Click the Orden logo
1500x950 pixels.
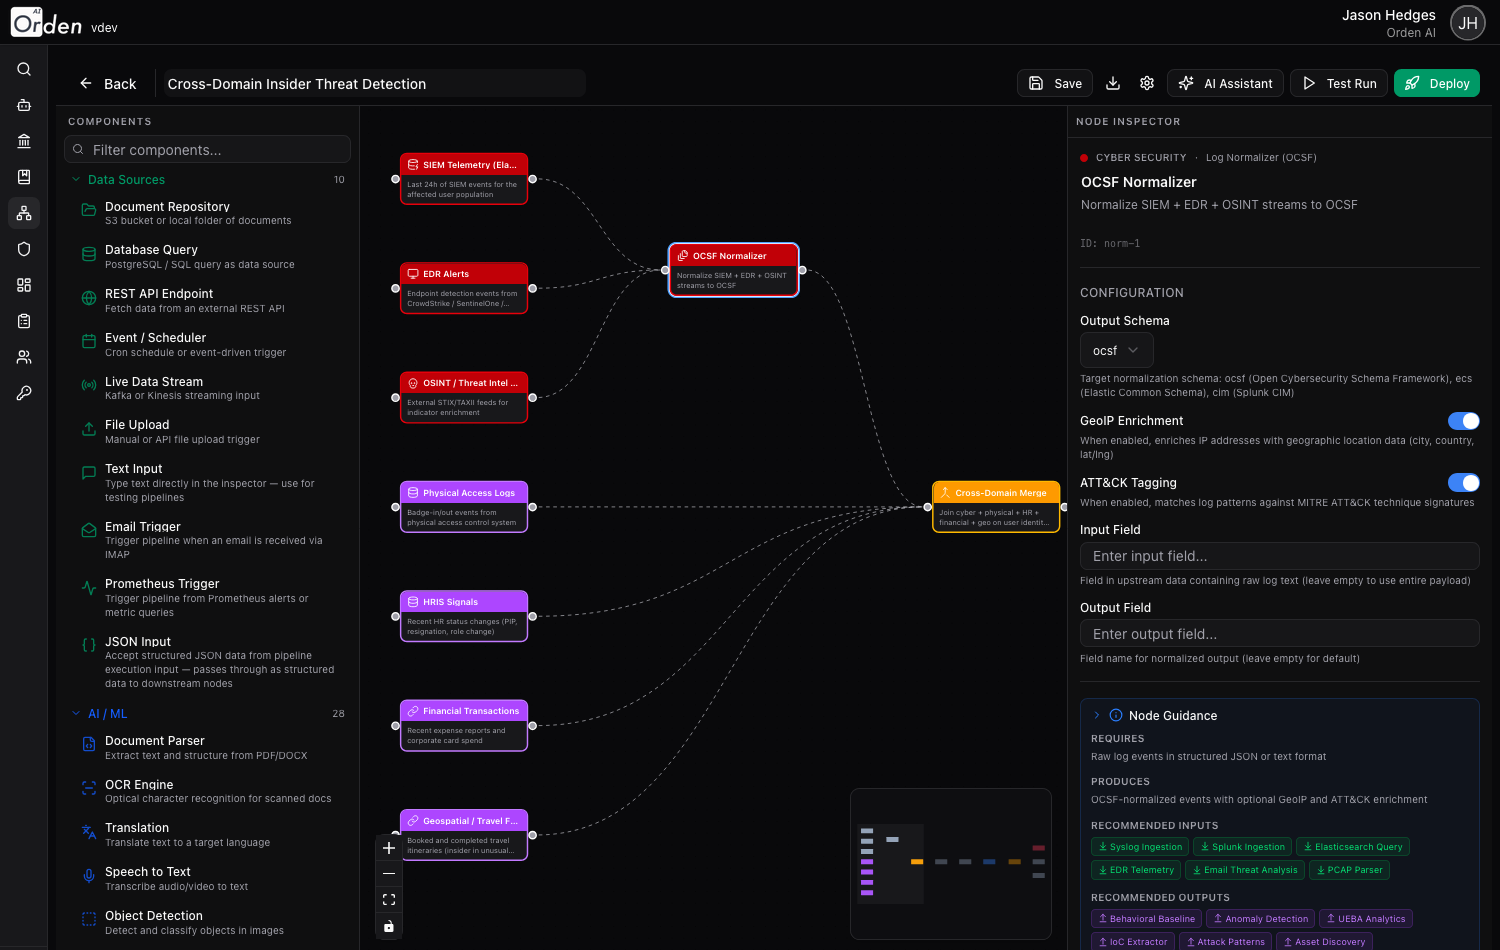(46, 23)
